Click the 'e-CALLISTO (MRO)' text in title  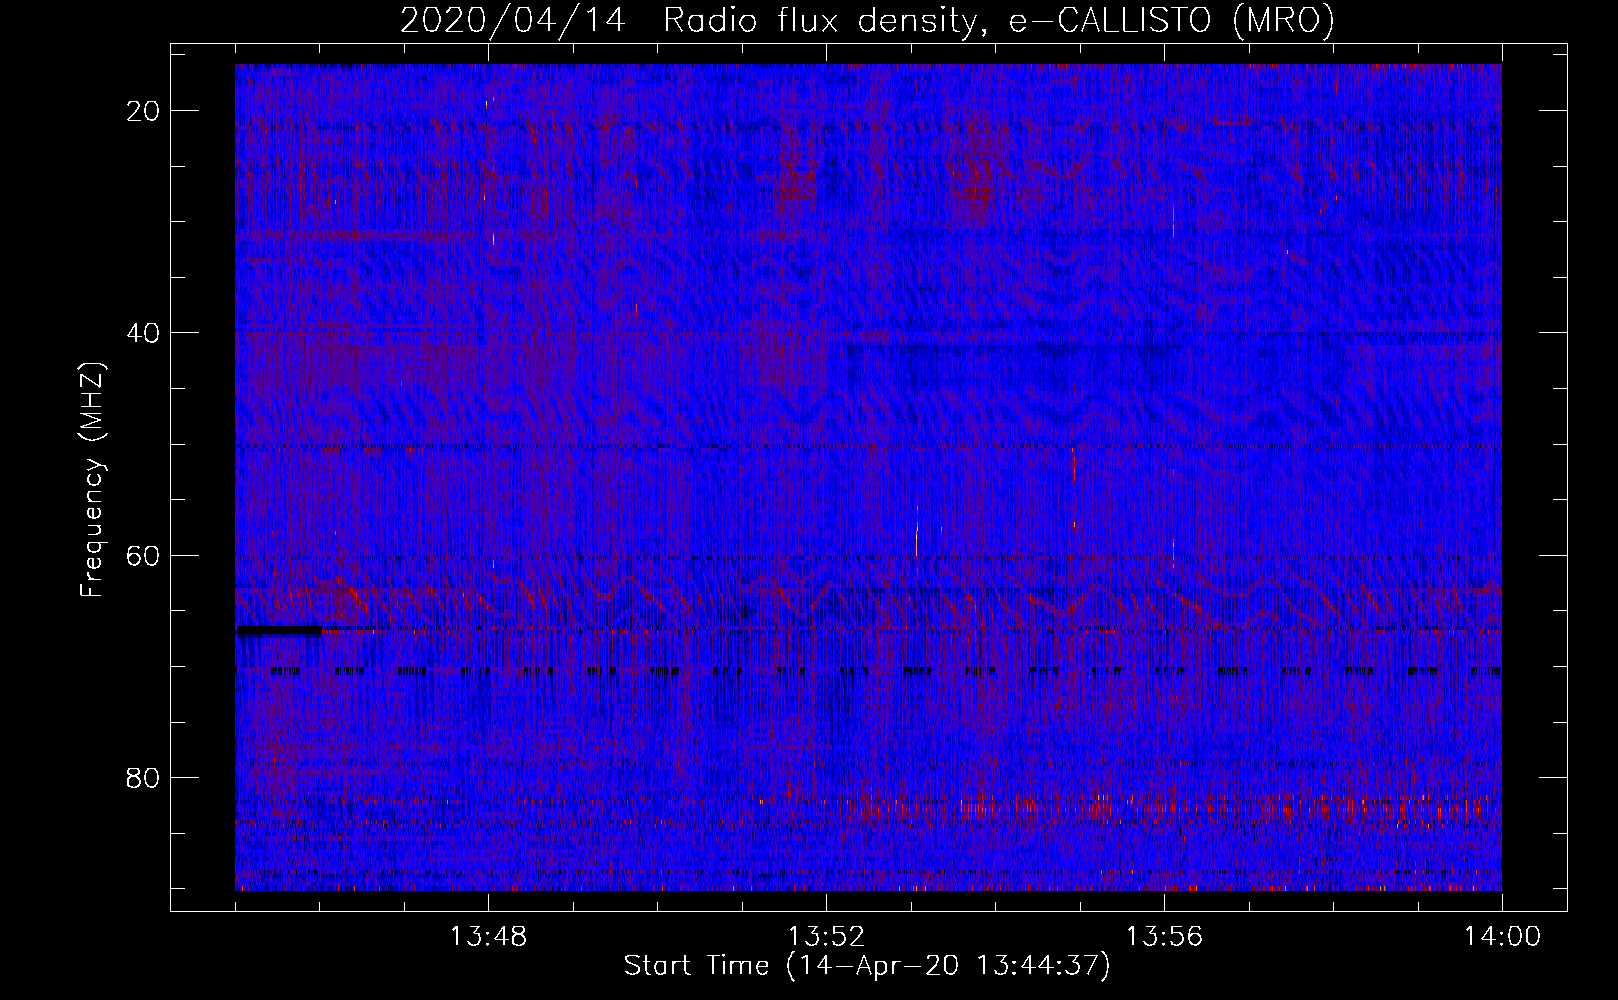coord(1171,20)
